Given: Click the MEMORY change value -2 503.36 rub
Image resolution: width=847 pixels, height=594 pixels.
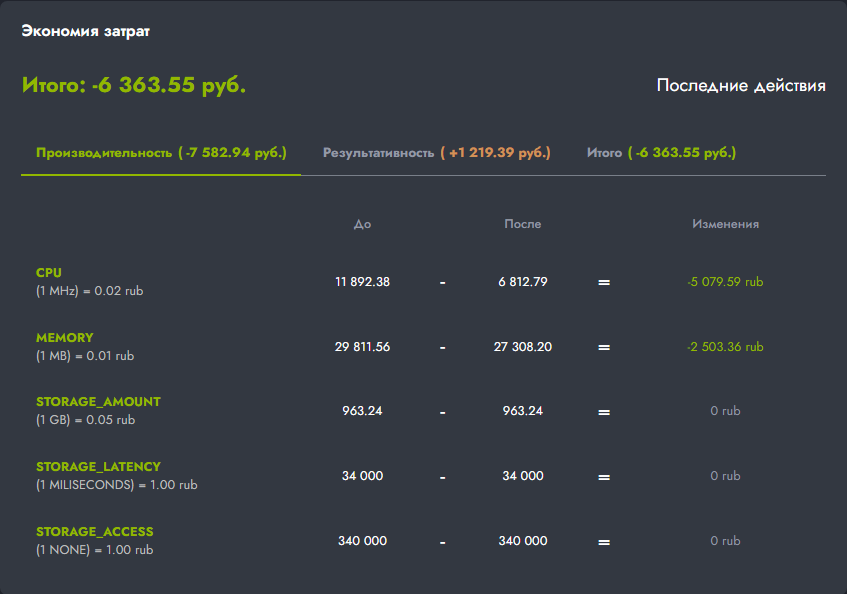Looking at the screenshot, I should click(725, 347).
